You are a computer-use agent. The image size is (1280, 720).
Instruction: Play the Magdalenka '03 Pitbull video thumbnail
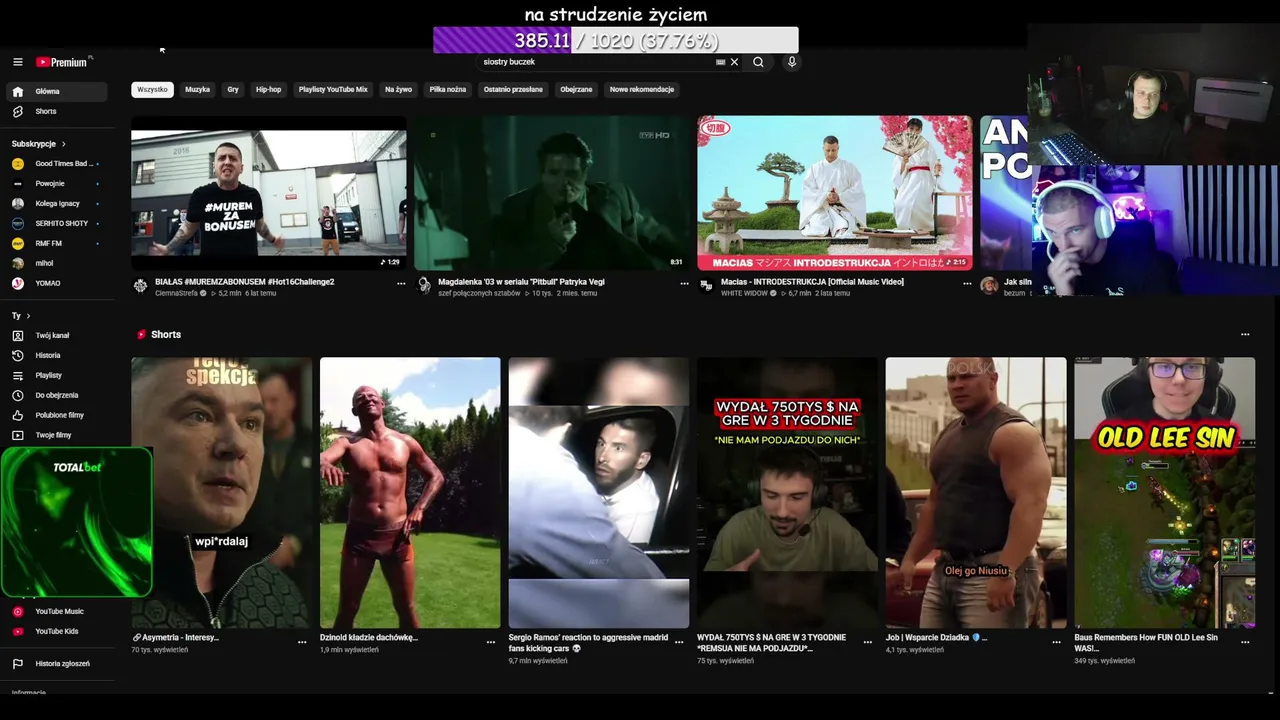point(552,193)
